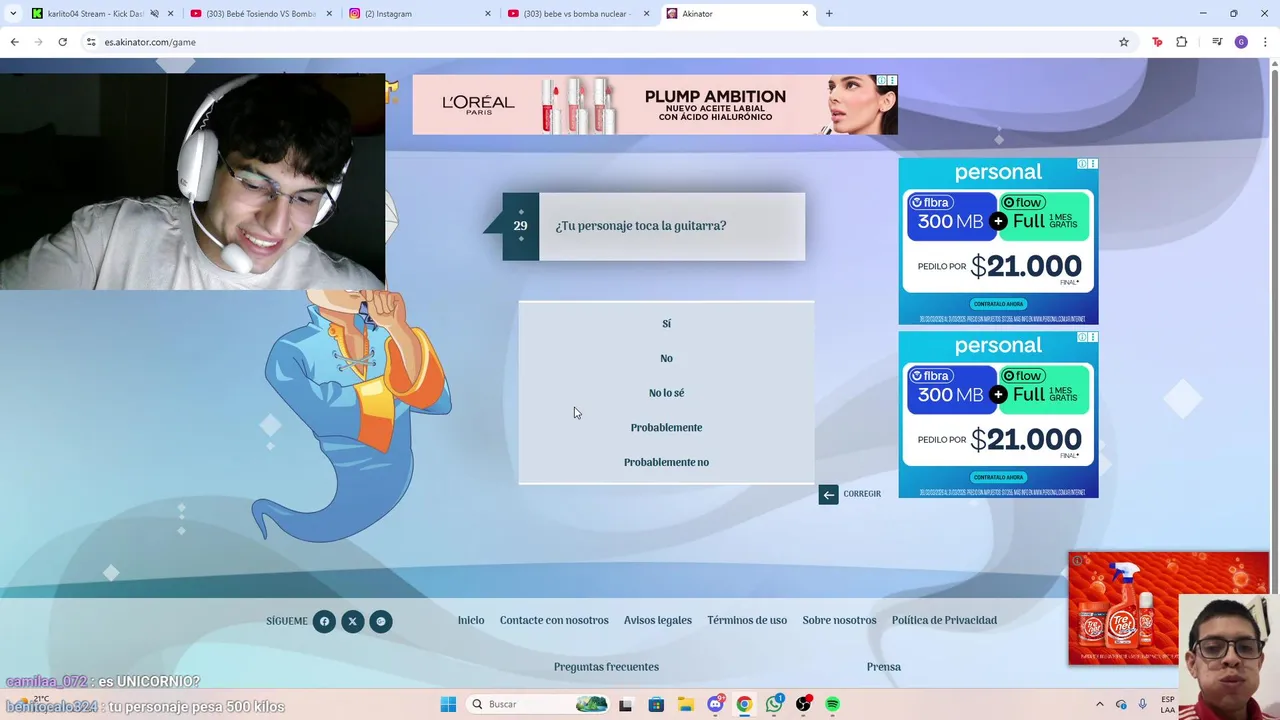Open WhatsApp from taskbar

point(774,704)
